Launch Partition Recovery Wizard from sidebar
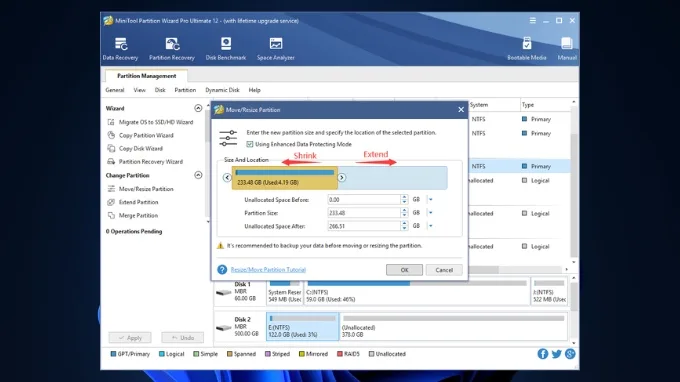The width and height of the screenshot is (680, 382). click(x=145, y=162)
